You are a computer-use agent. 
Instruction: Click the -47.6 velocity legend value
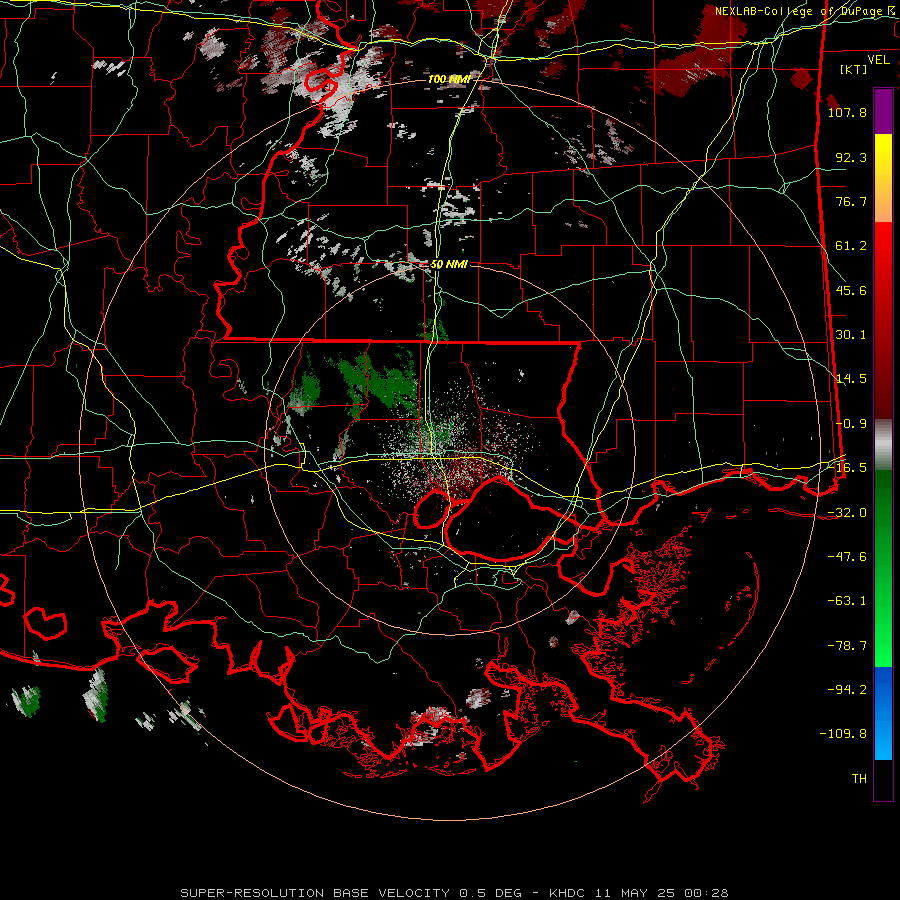coord(847,557)
